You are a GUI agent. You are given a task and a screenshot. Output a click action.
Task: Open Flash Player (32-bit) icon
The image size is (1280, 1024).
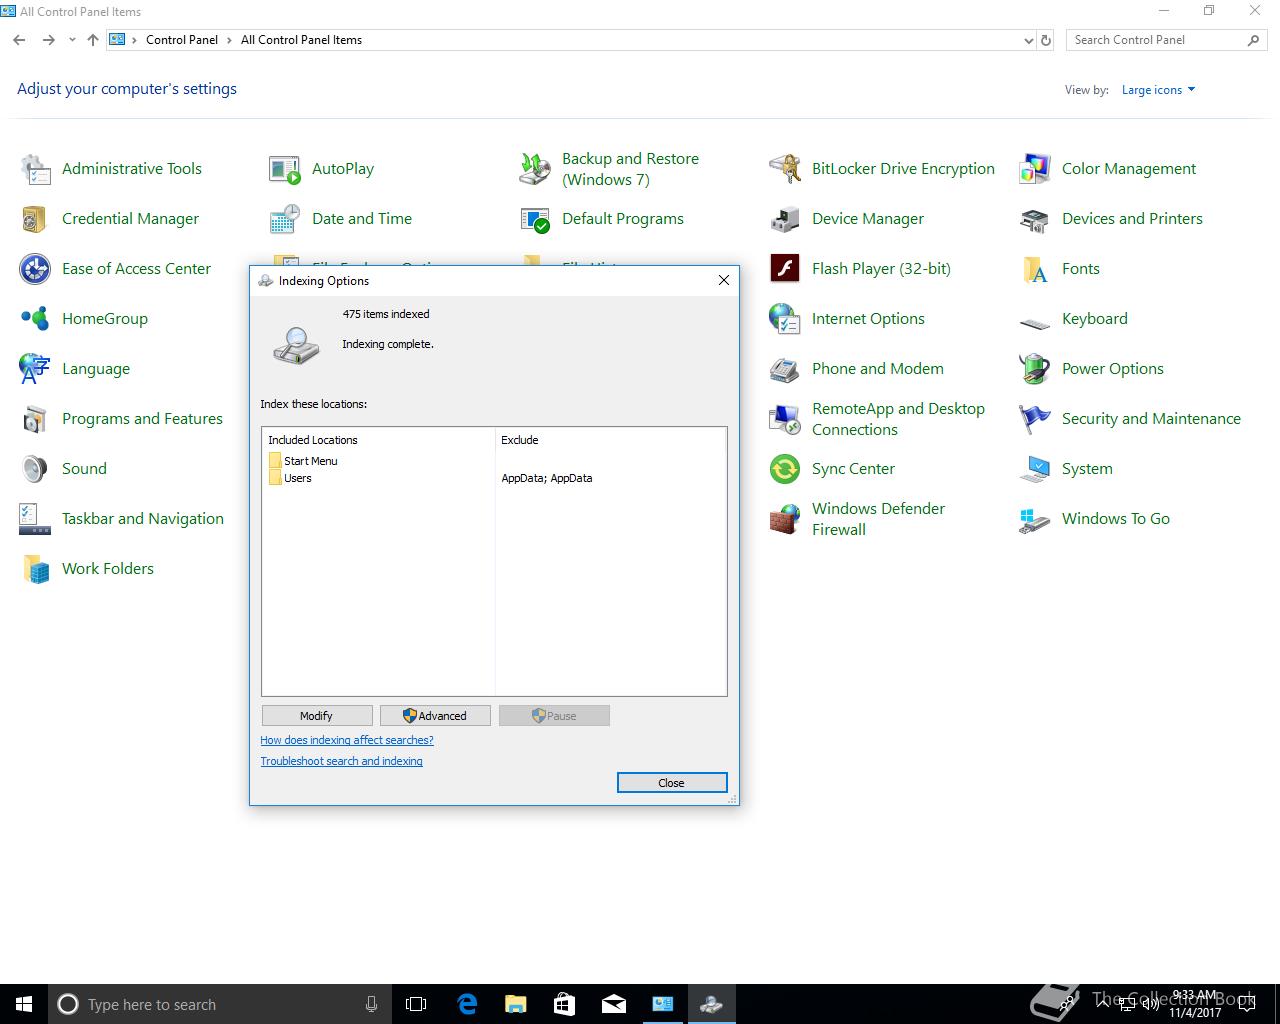pos(785,269)
